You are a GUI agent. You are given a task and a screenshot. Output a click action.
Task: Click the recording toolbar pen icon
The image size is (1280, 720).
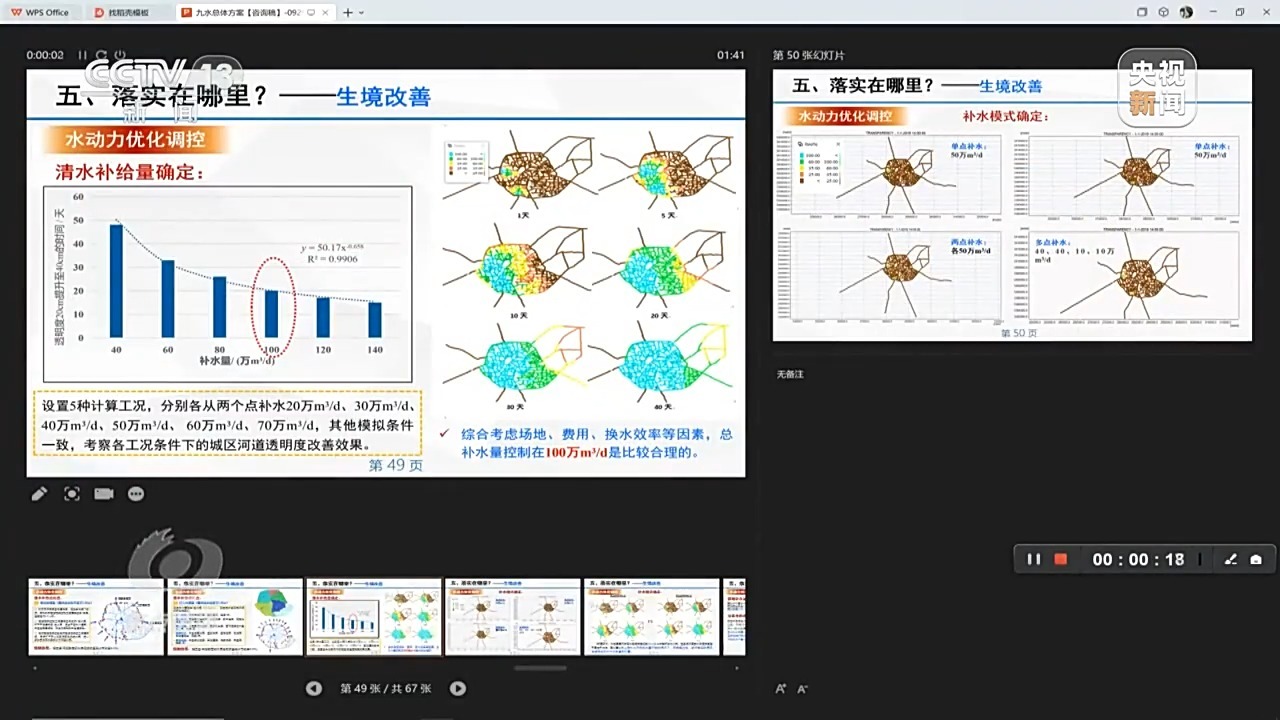tap(1231, 560)
